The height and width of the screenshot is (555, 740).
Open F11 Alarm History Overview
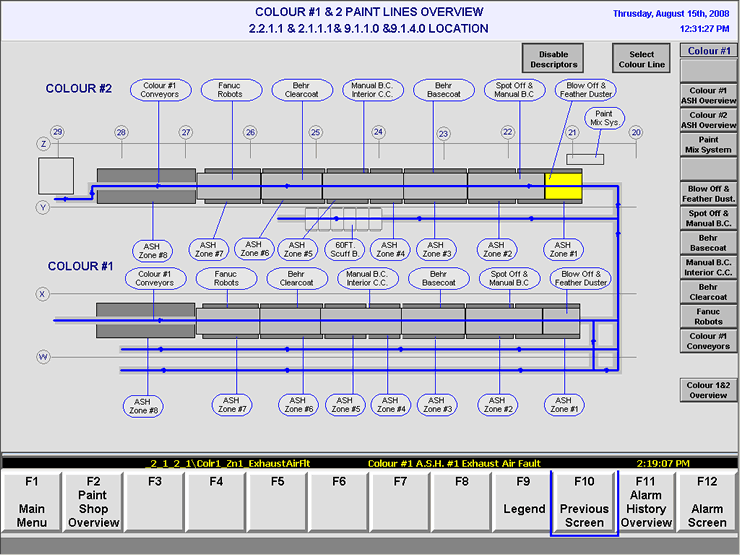point(646,501)
